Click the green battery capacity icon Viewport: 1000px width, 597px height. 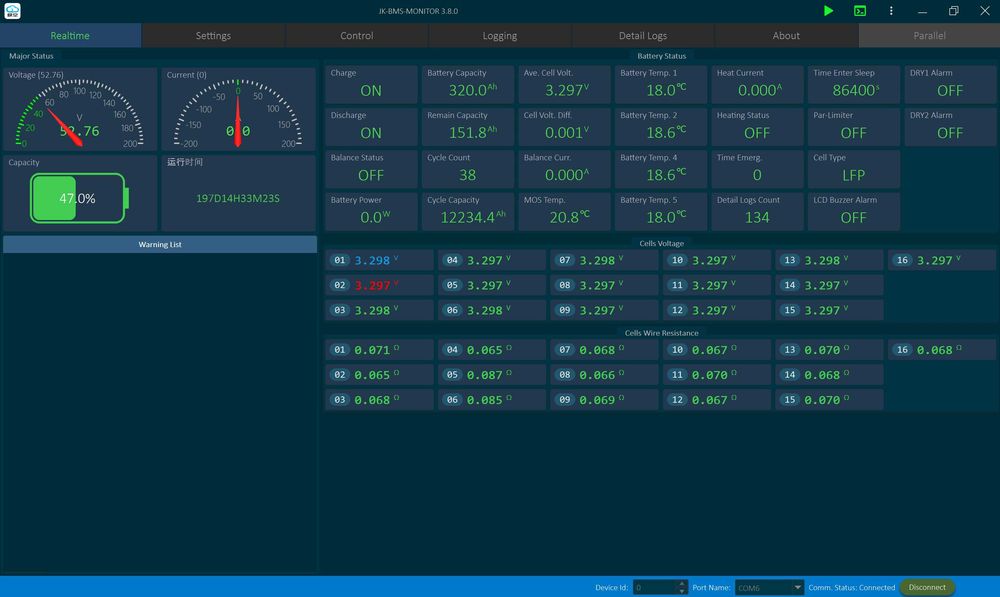click(79, 198)
